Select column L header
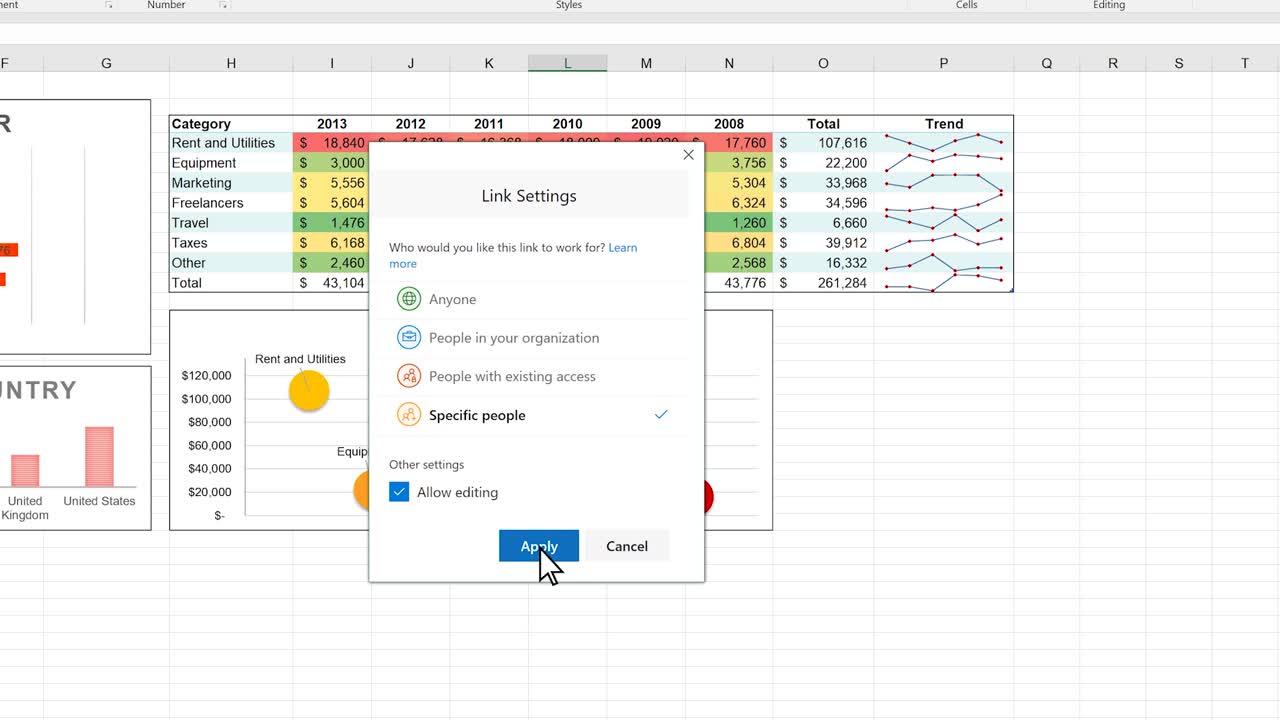This screenshot has width=1280, height=720. click(567, 63)
